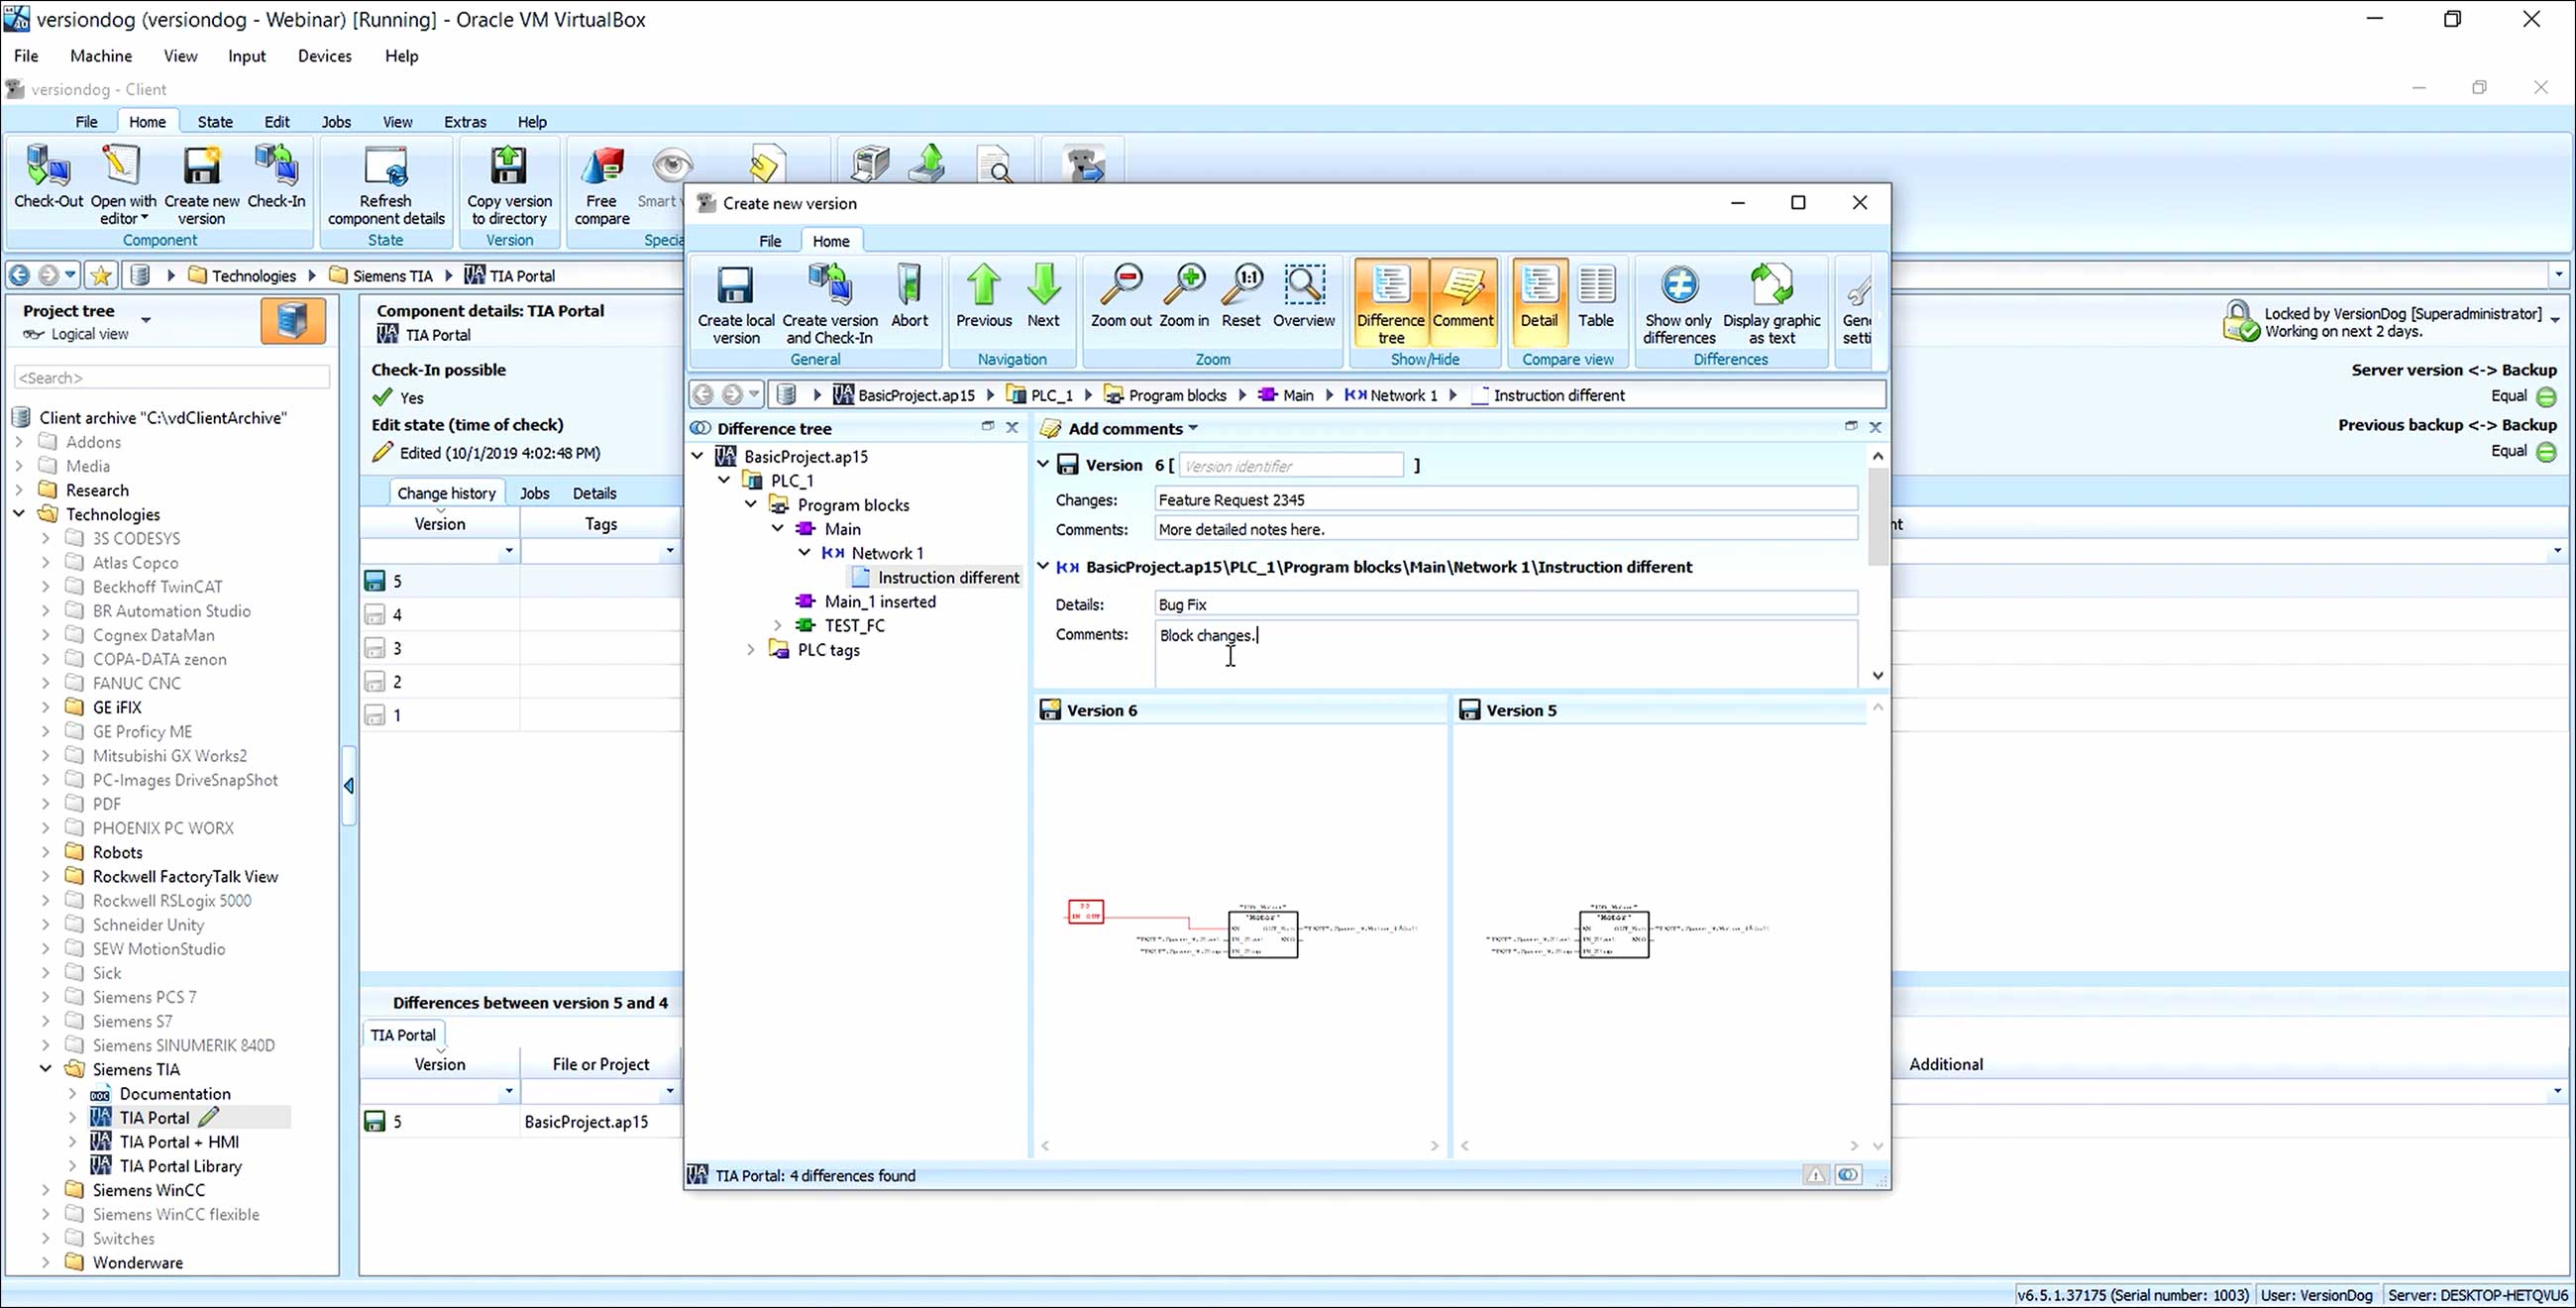Go to Previous difference
2576x1308 pixels.
pyautogui.click(x=983, y=295)
